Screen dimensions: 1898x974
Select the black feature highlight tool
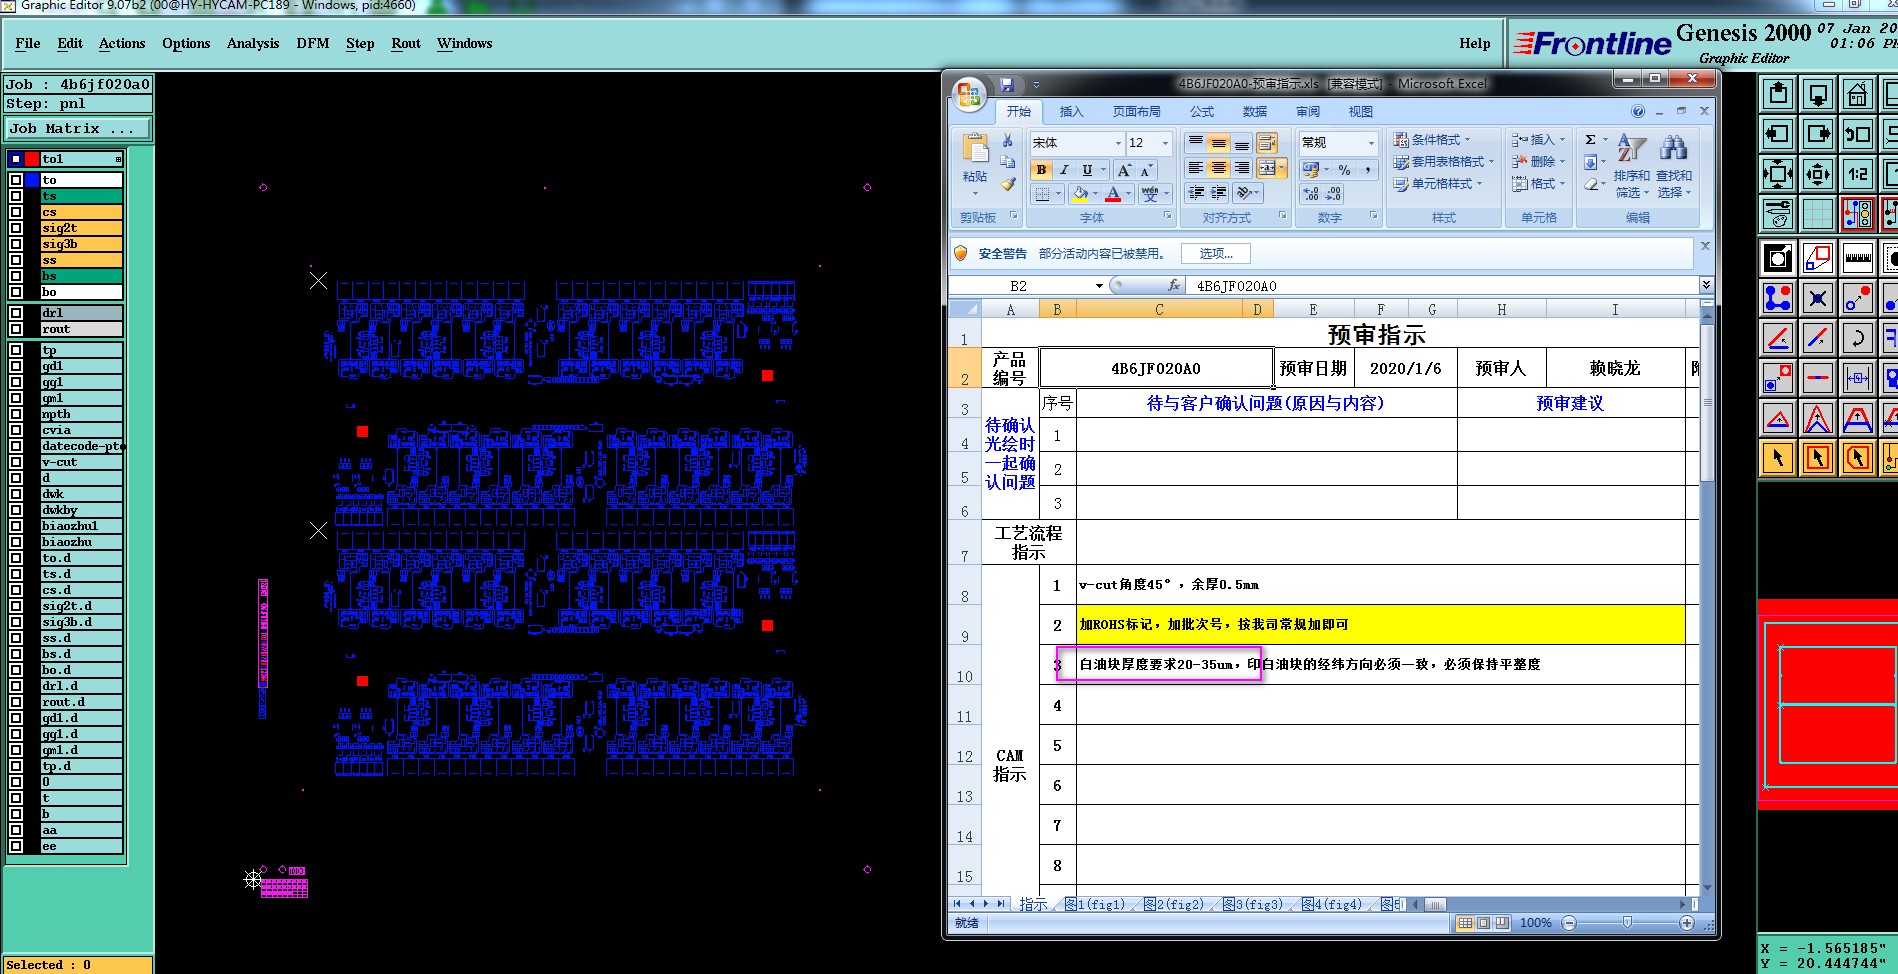point(1778,259)
